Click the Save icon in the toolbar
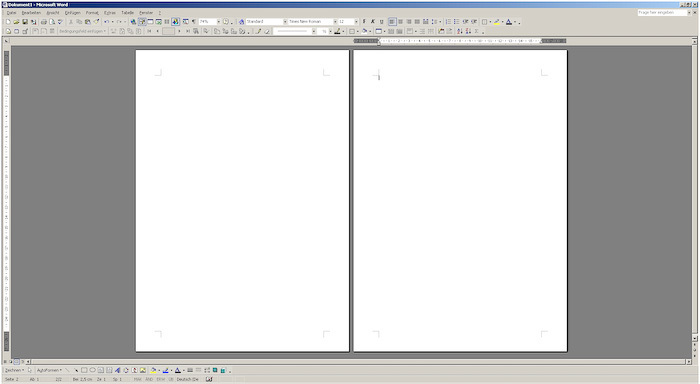This screenshot has width=700, height=384. pyautogui.click(x=25, y=21)
